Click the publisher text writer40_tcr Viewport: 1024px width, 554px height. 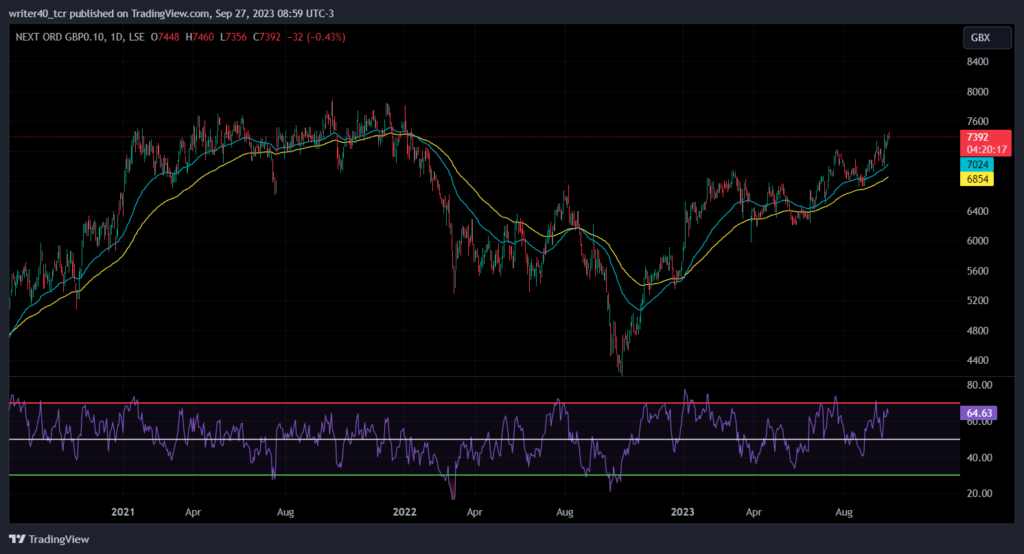pos(38,13)
